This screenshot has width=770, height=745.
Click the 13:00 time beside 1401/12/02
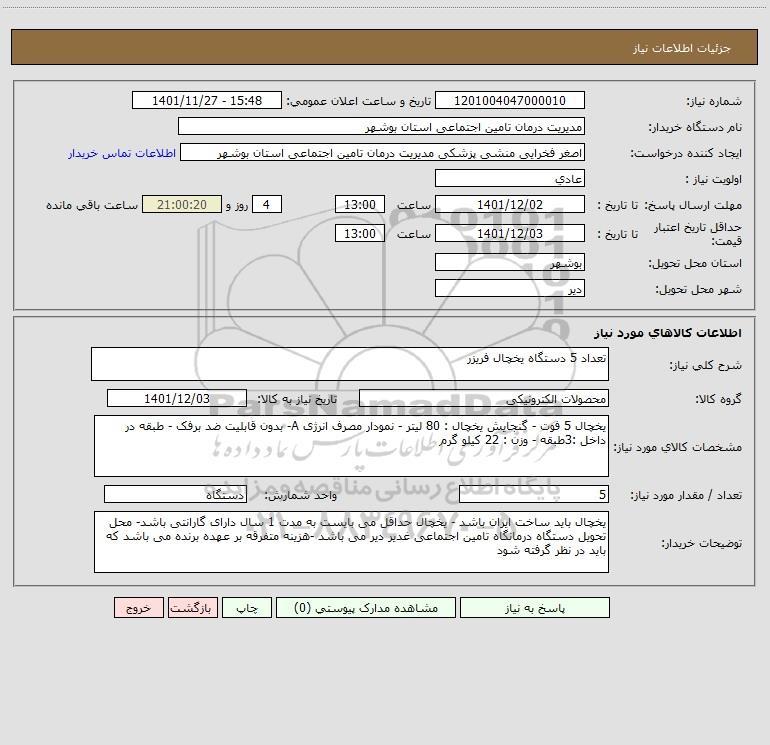359,204
